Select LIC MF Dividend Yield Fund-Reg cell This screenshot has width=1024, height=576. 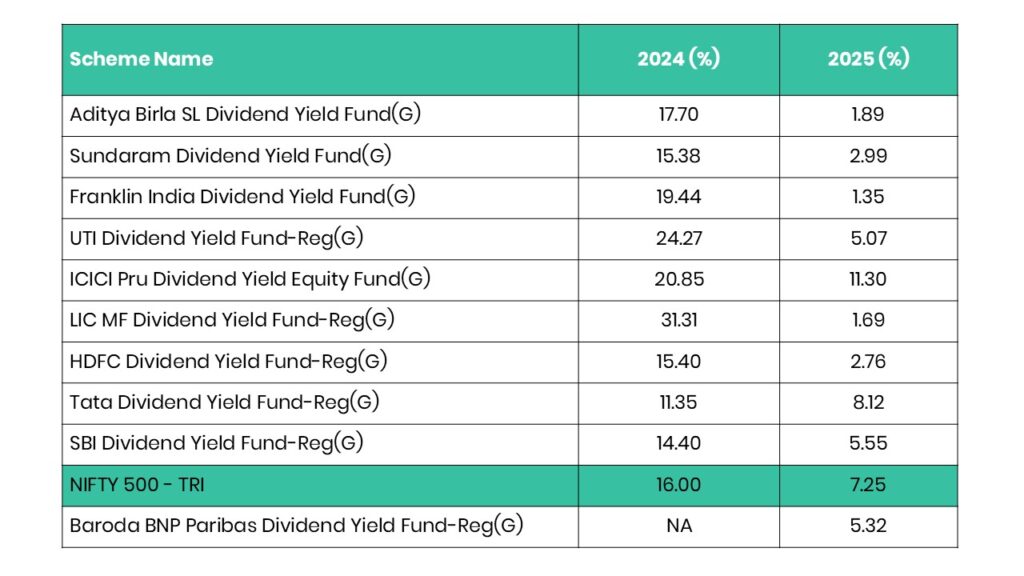[232, 320]
